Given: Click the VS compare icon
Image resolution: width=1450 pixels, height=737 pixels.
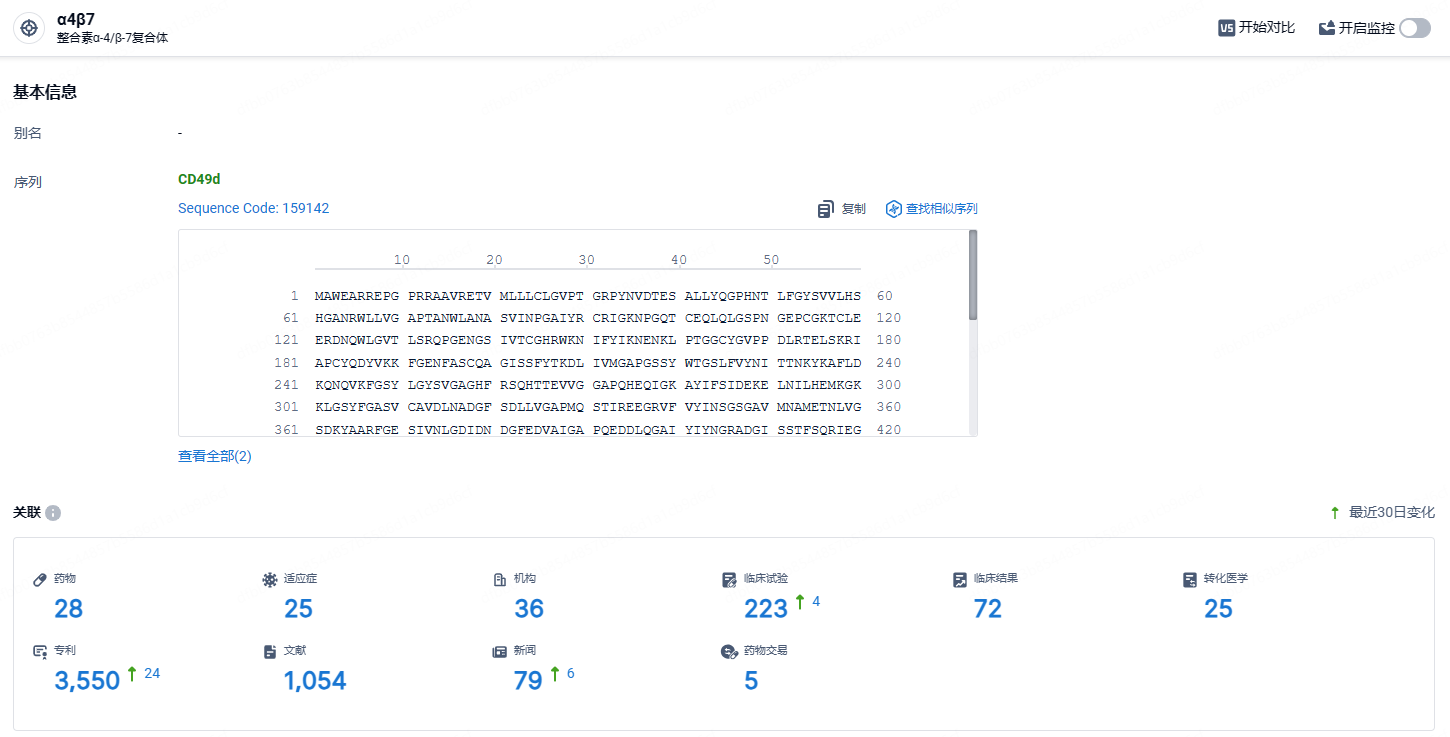Looking at the screenshot, I should pyautogui.click(x=1226, y=28).
